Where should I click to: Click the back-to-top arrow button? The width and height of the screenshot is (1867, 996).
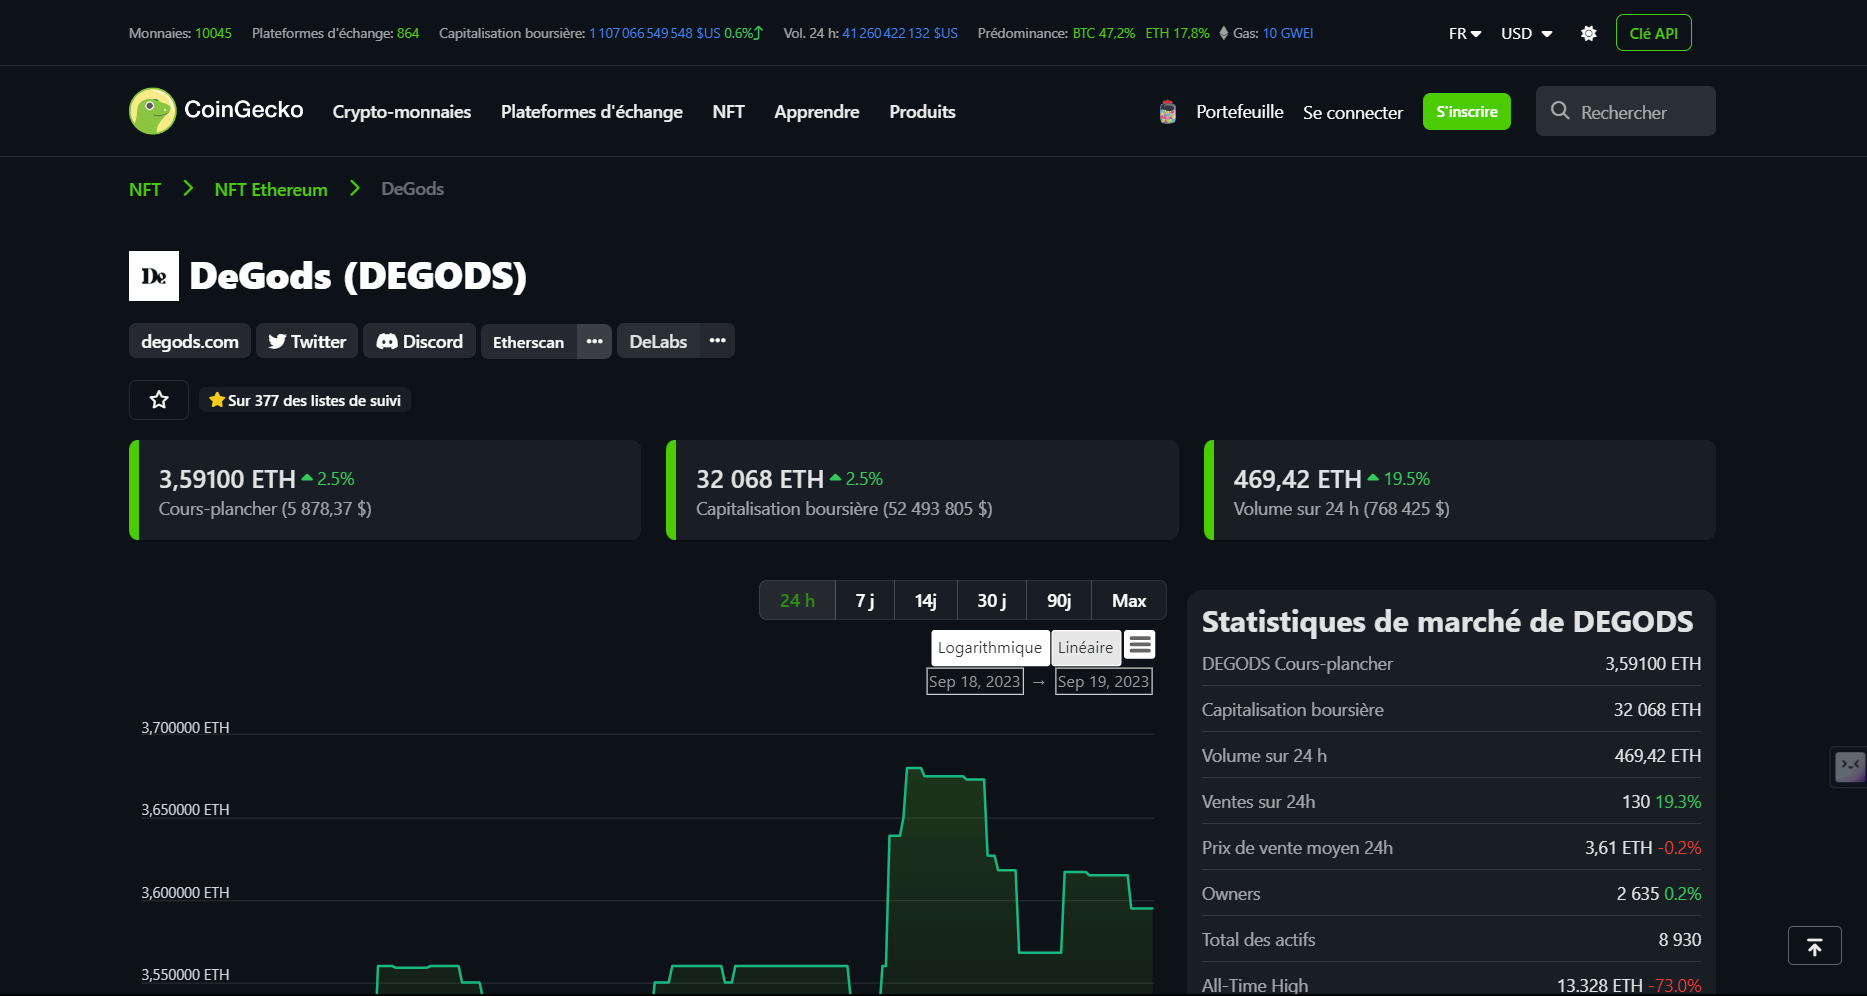tap(1814, 946)
